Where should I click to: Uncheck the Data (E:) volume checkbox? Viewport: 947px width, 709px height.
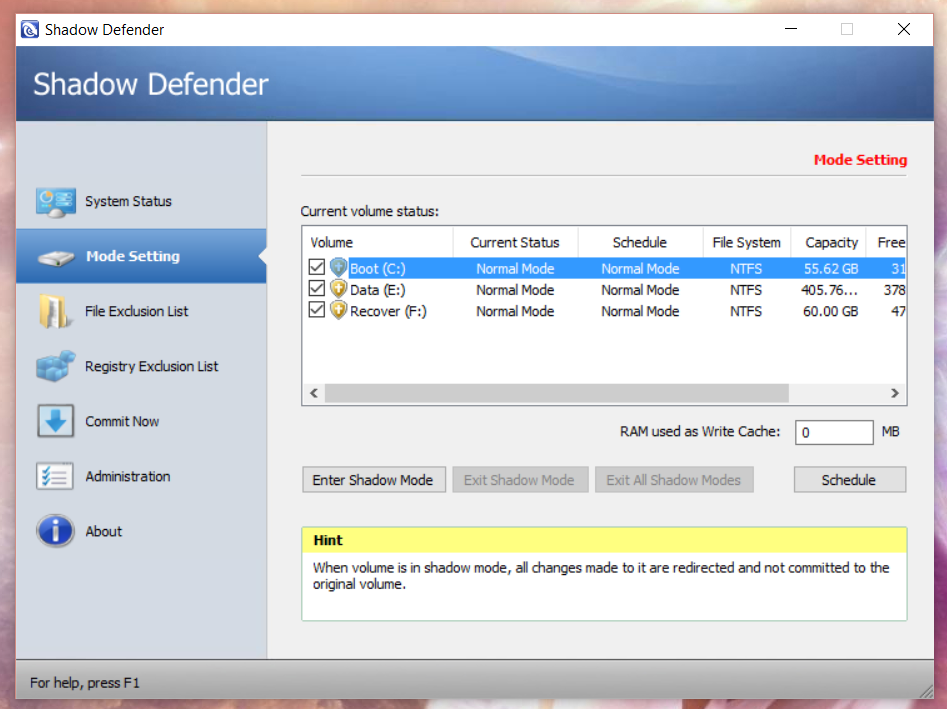(x=316, y=289)
